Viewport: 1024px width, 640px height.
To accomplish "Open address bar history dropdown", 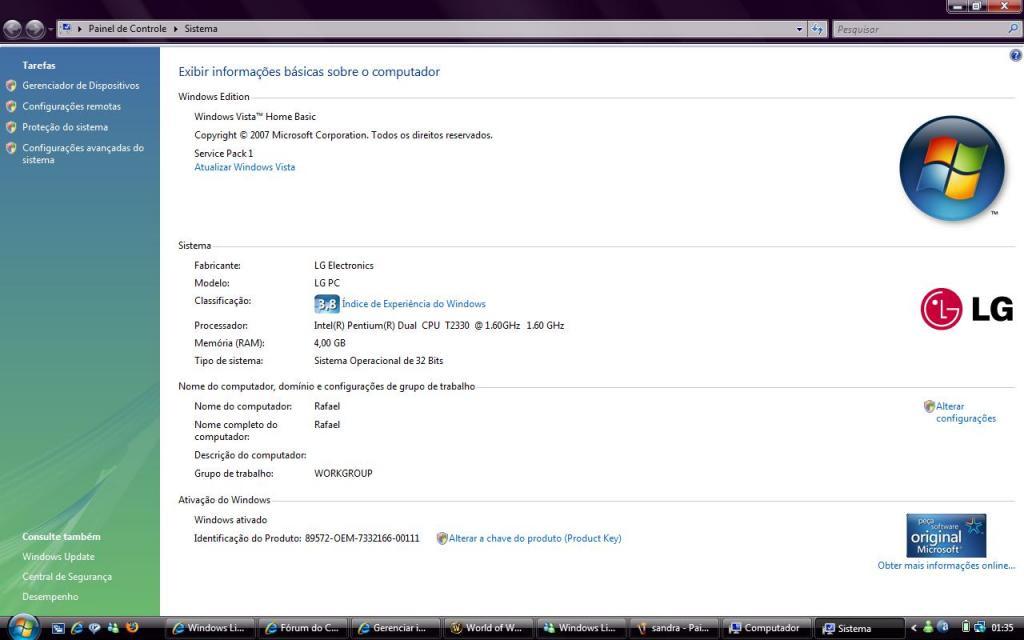I will [x=799, y=29].
